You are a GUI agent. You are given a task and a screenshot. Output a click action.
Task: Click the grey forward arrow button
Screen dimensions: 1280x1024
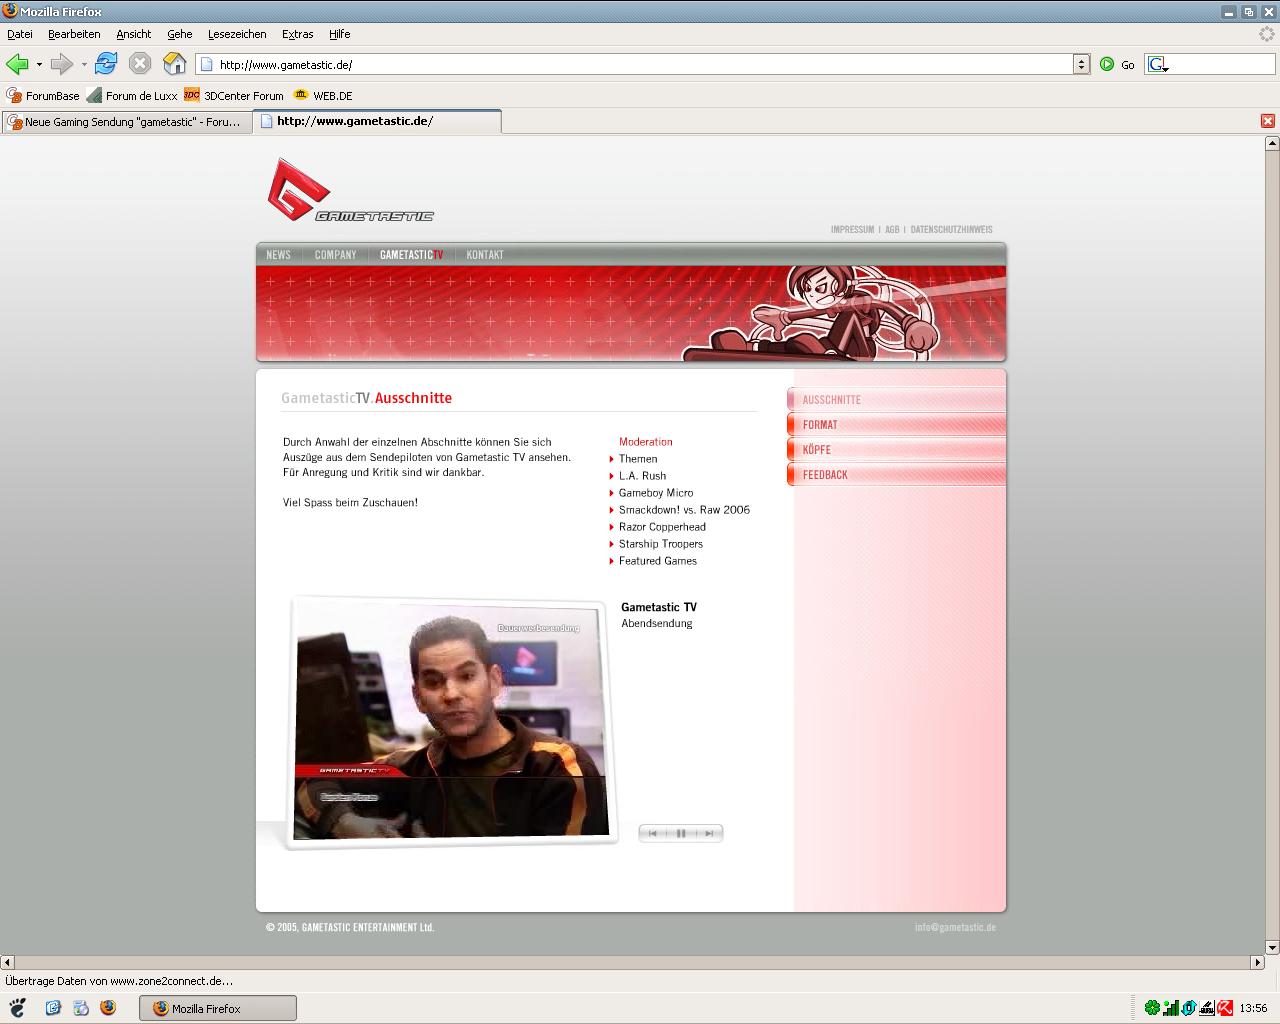tap(62, 64)
